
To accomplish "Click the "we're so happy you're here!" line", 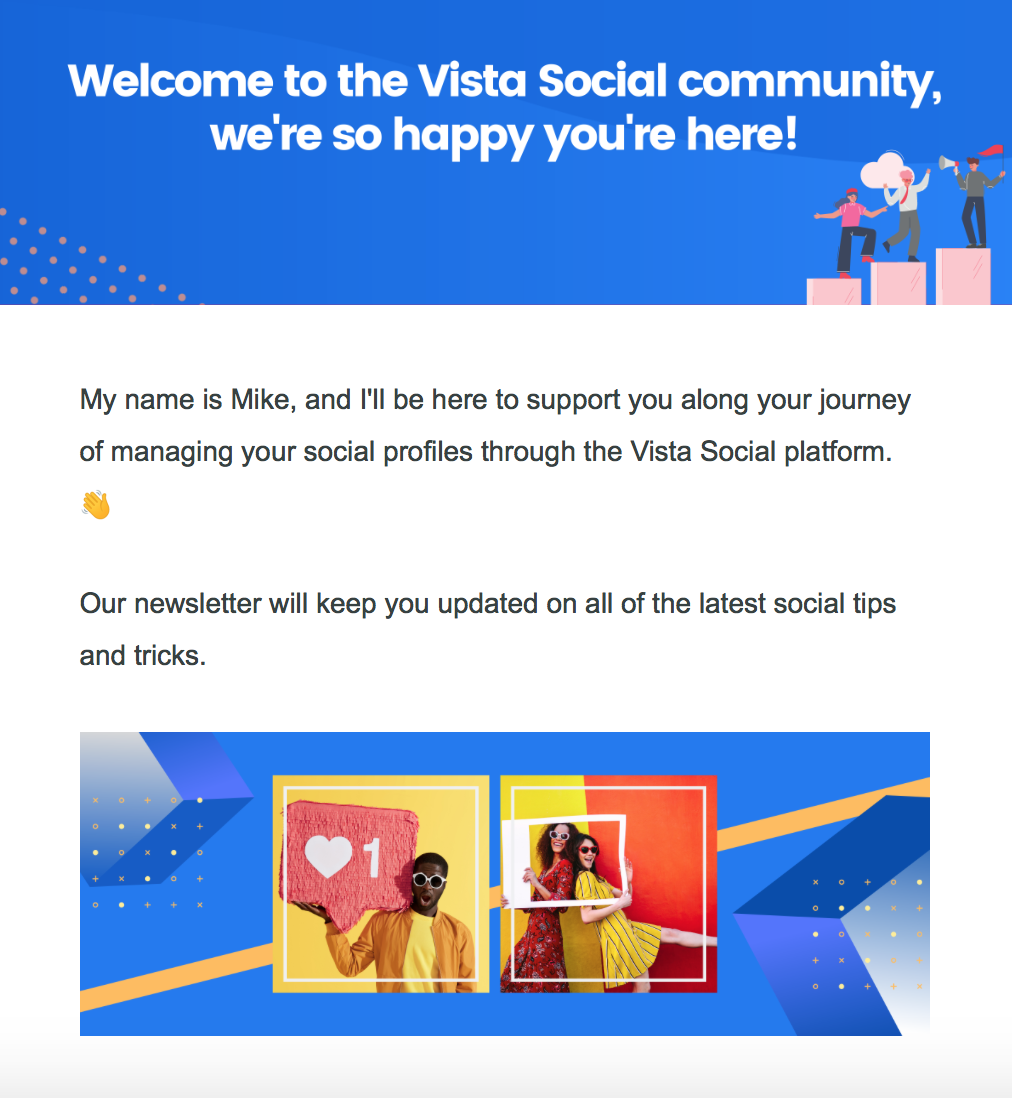I will click(505, 134).
